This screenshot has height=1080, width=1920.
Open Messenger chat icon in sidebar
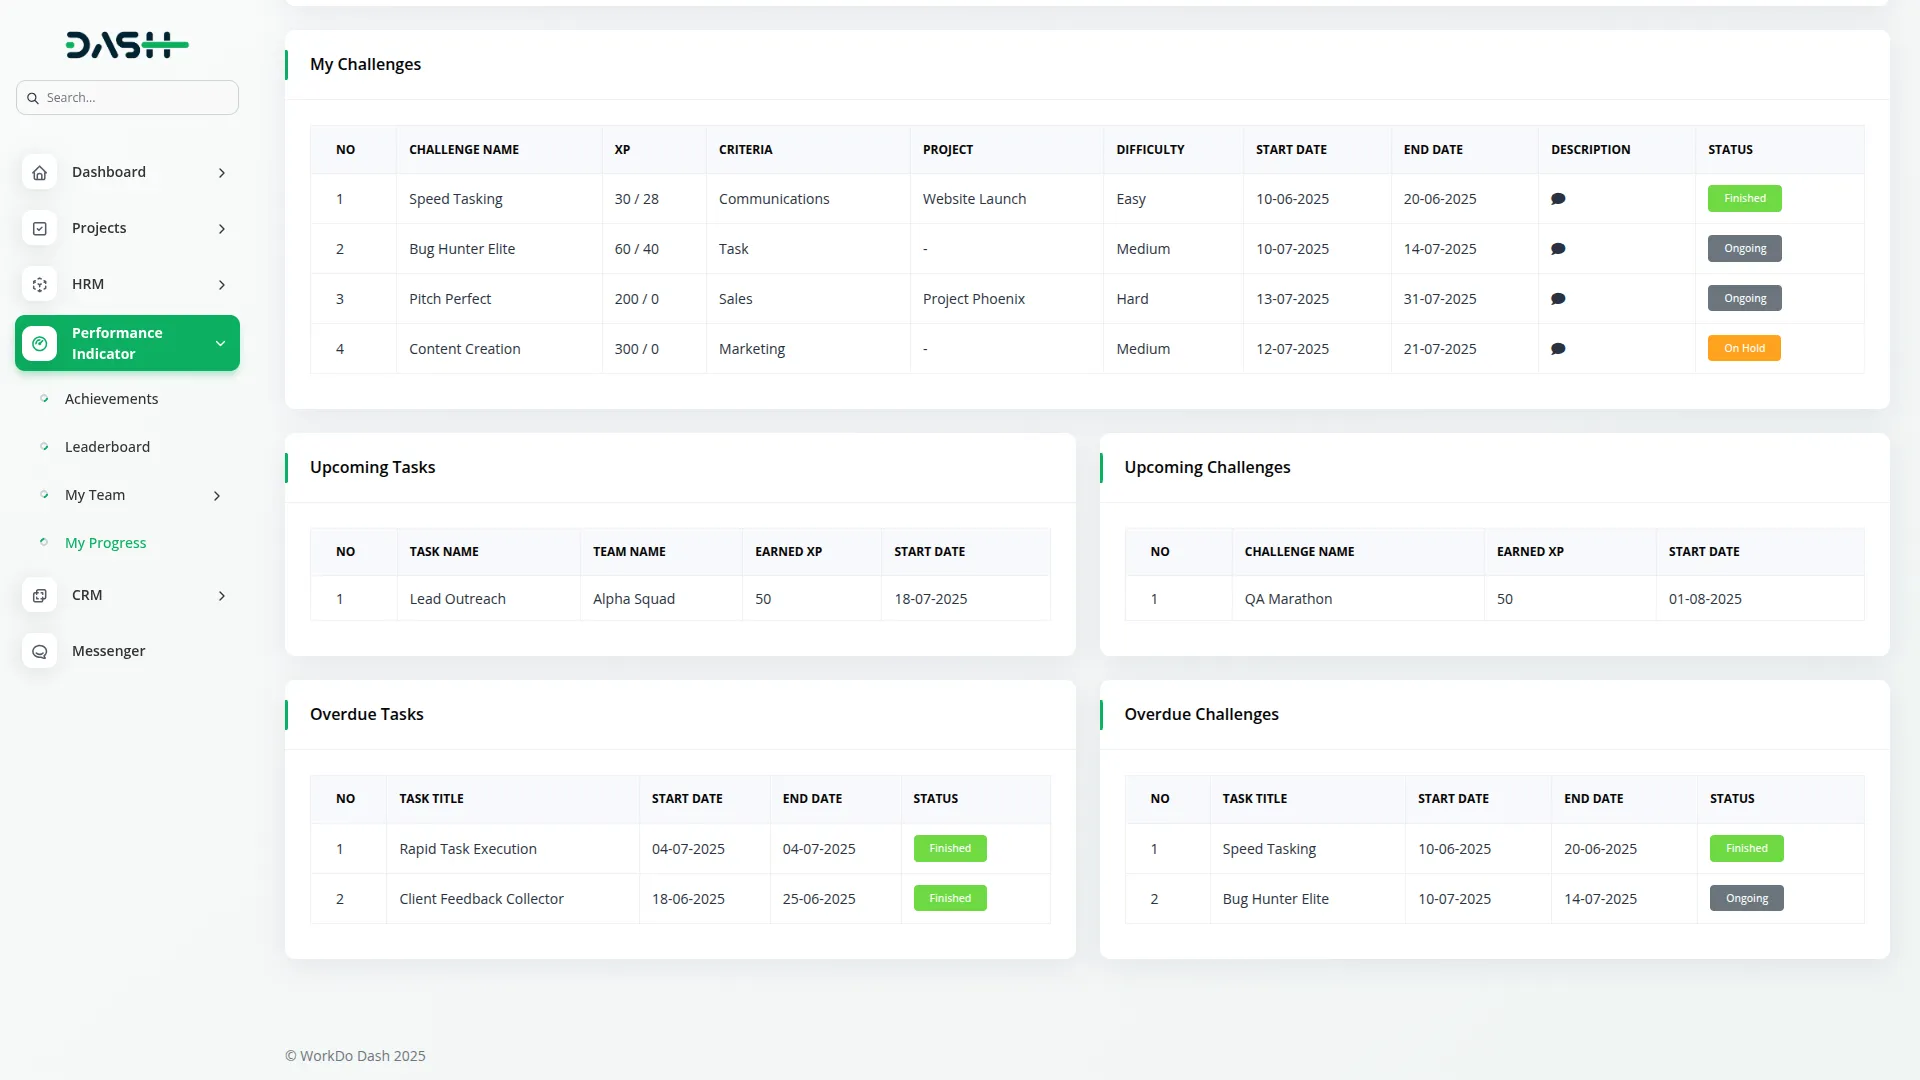(x=39, y=652)
